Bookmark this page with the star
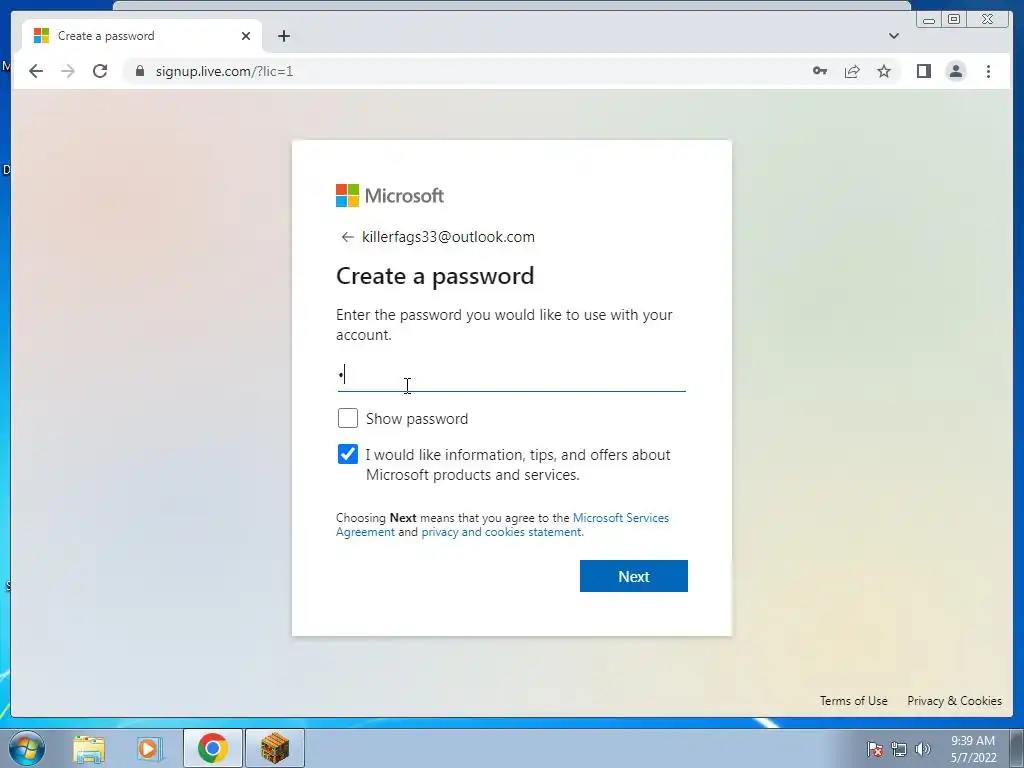 [884, 71]
